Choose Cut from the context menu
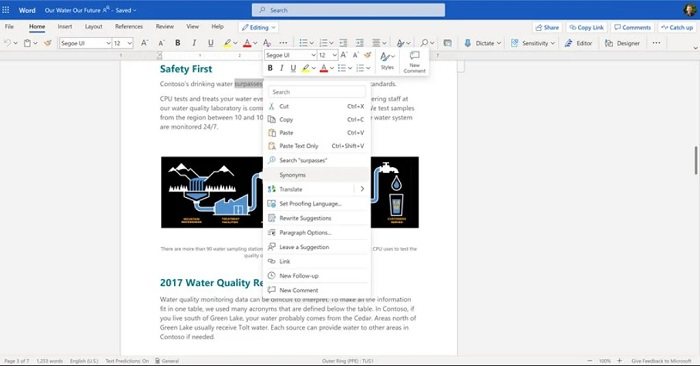The width and height of the screenshot is (700, 366). click(x=317, y=106)
